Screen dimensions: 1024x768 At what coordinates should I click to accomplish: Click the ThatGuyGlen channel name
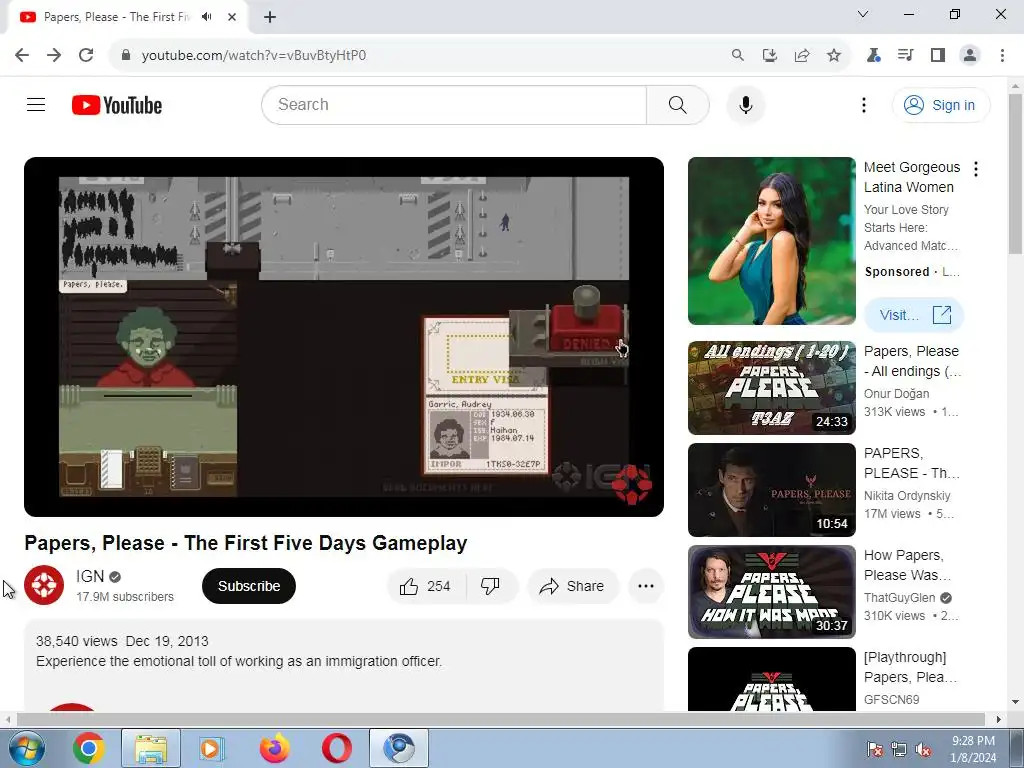pyautogui.click(x=899, y=598)
